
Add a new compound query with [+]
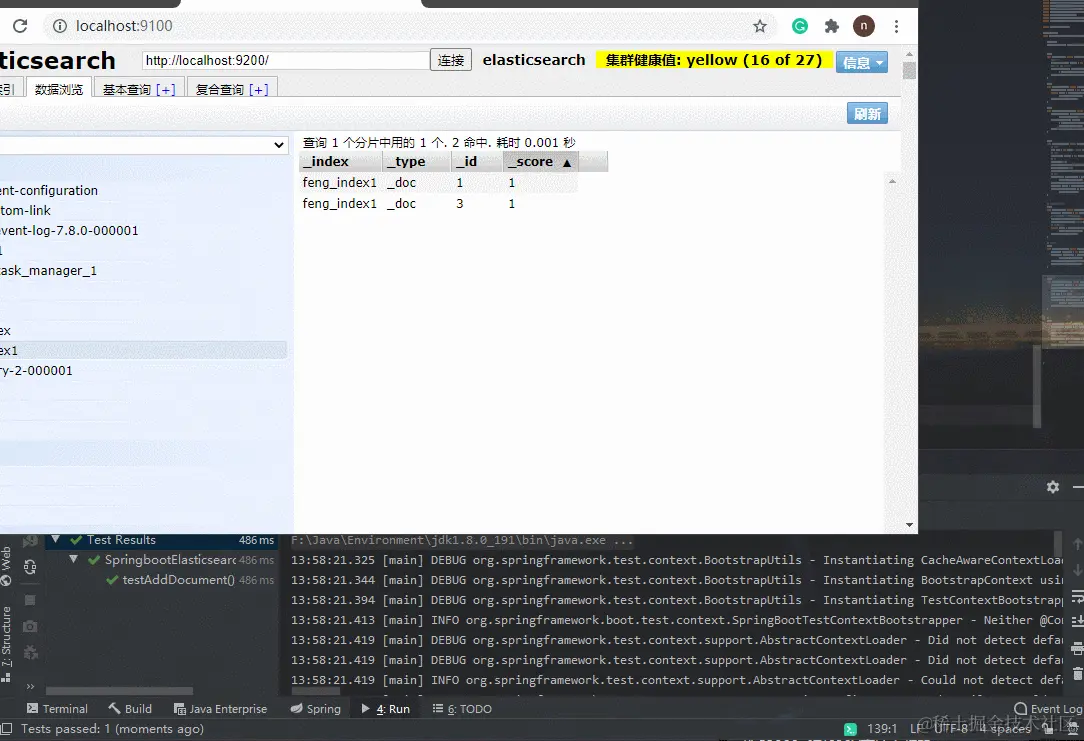click(x=259, y=90)
